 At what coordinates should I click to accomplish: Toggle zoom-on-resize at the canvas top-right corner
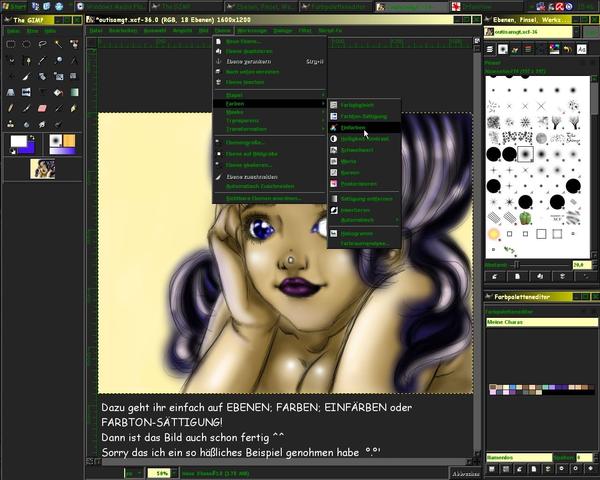click(x=477, y=41)
